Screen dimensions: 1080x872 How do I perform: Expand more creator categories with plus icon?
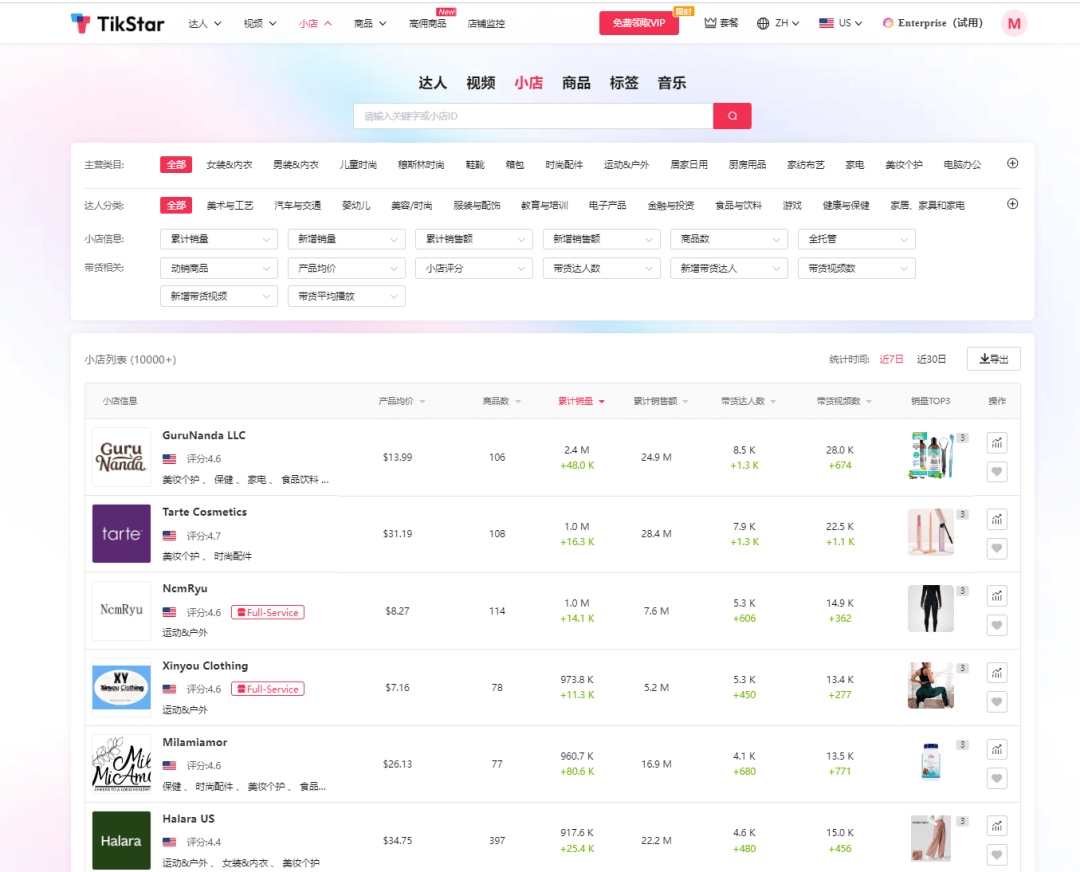coord(1012,204)
